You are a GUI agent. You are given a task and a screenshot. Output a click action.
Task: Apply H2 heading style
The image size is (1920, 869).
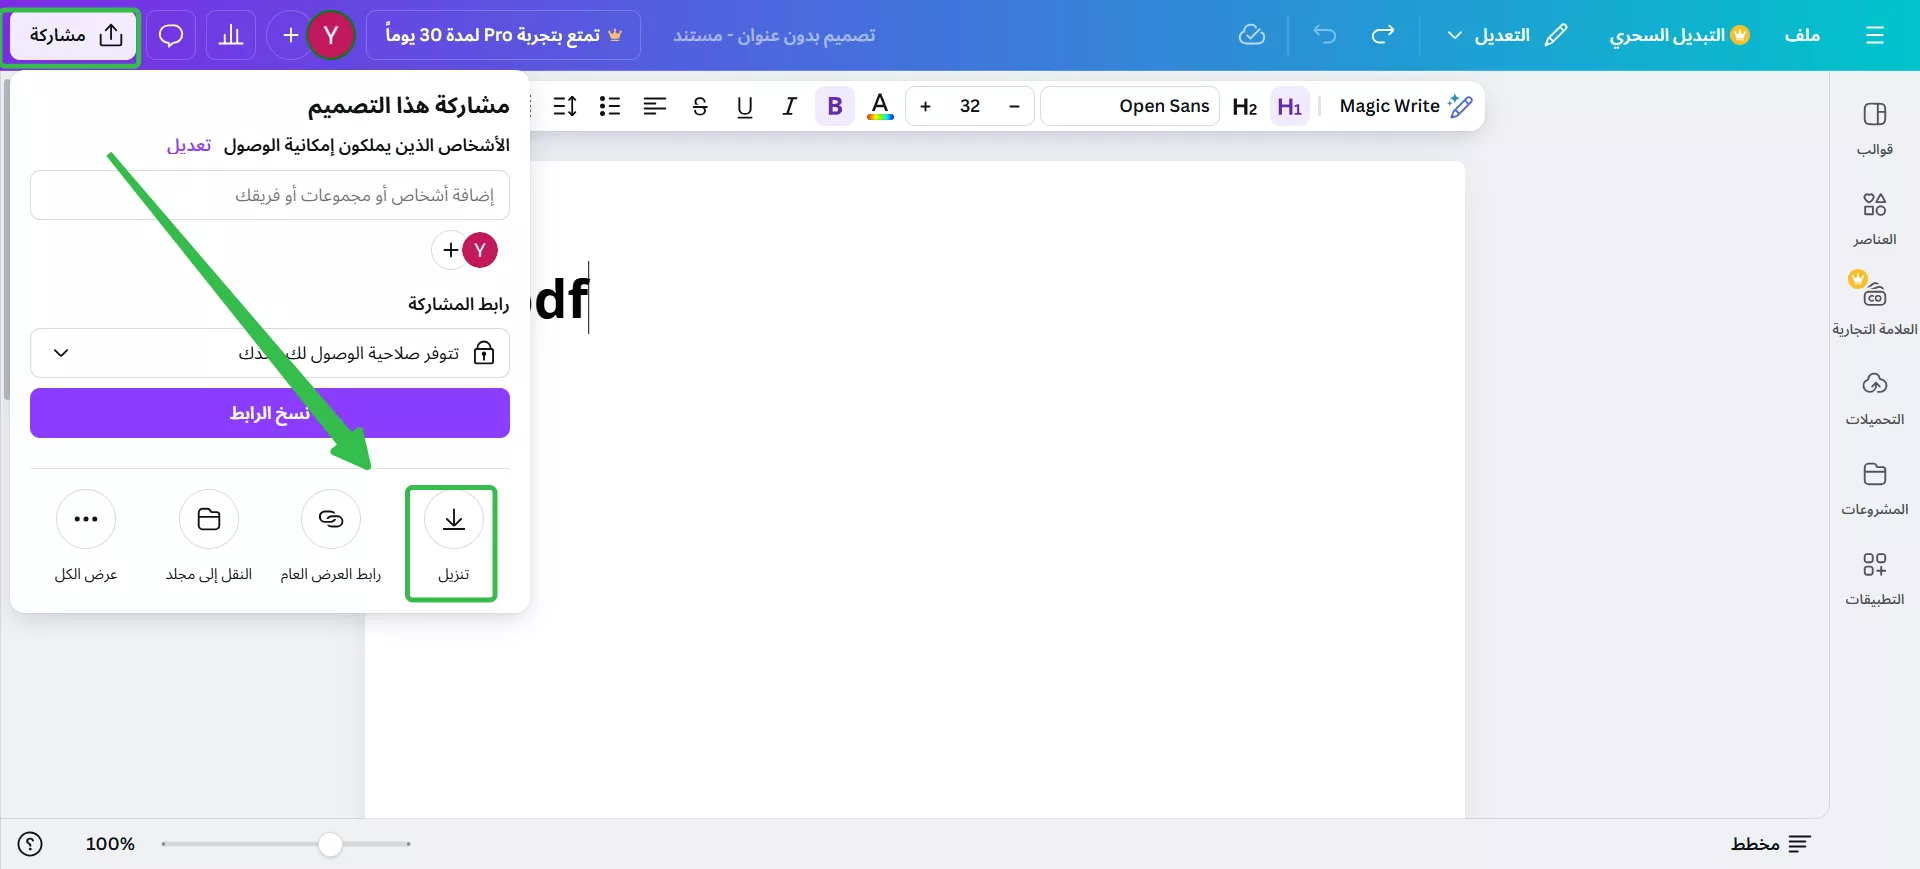click(x=1245, y=106)
